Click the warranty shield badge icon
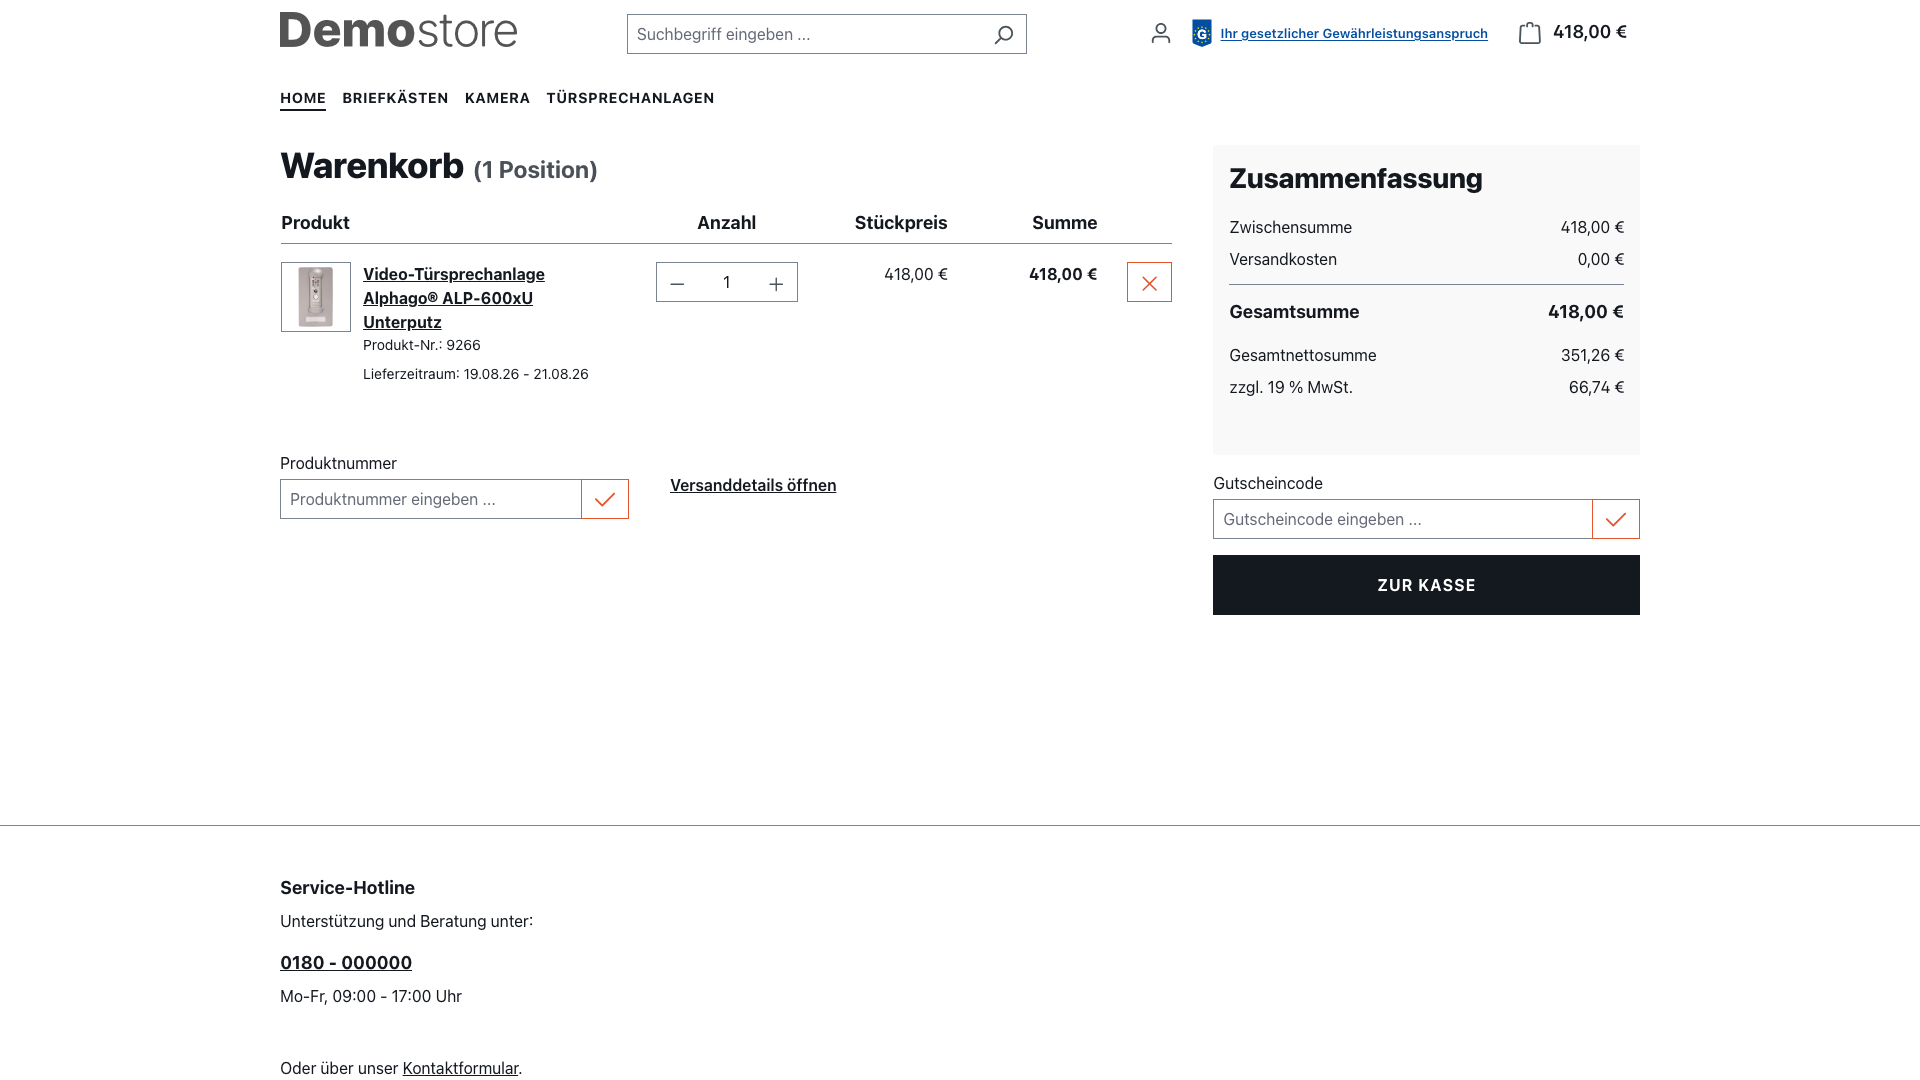The image size is (1920, 1080). 1201,33
